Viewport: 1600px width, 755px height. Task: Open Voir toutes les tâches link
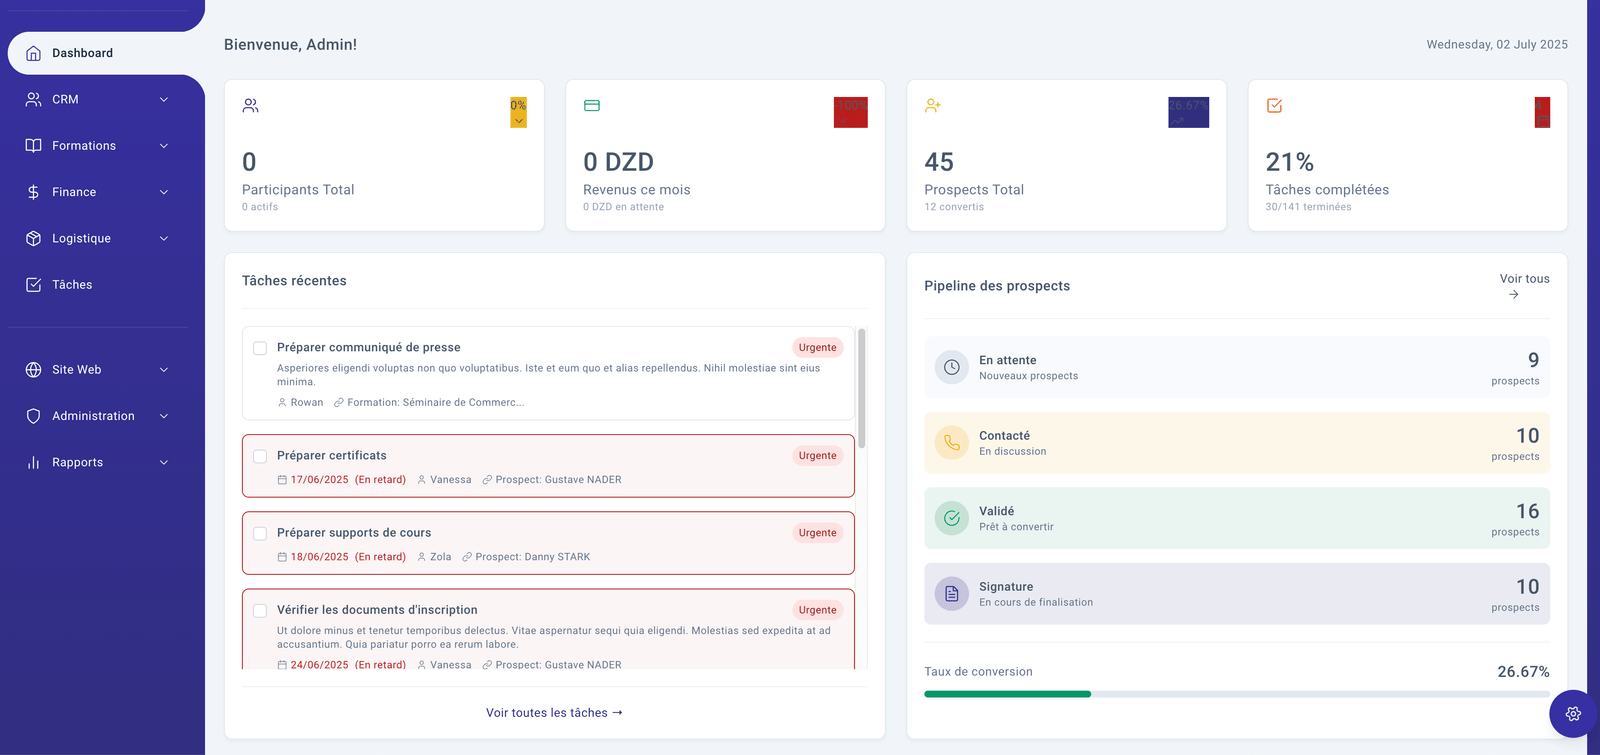click(554, 713)
